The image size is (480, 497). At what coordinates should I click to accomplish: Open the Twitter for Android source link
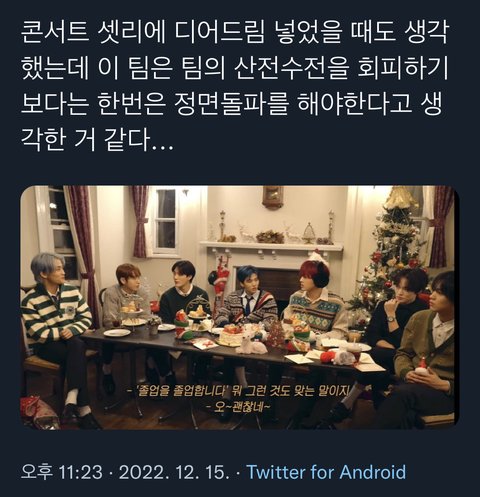[x=326, y=472]
